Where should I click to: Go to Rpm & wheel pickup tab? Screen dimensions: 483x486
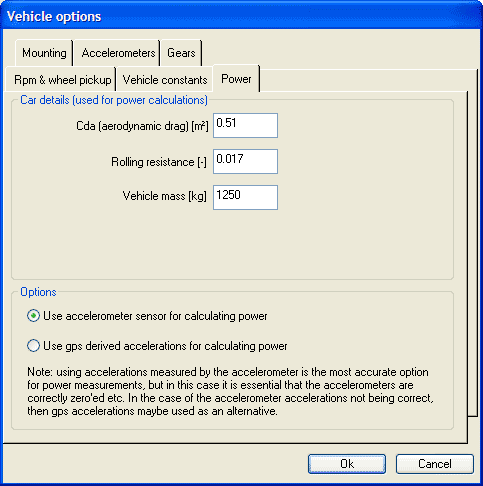point(62,80)
